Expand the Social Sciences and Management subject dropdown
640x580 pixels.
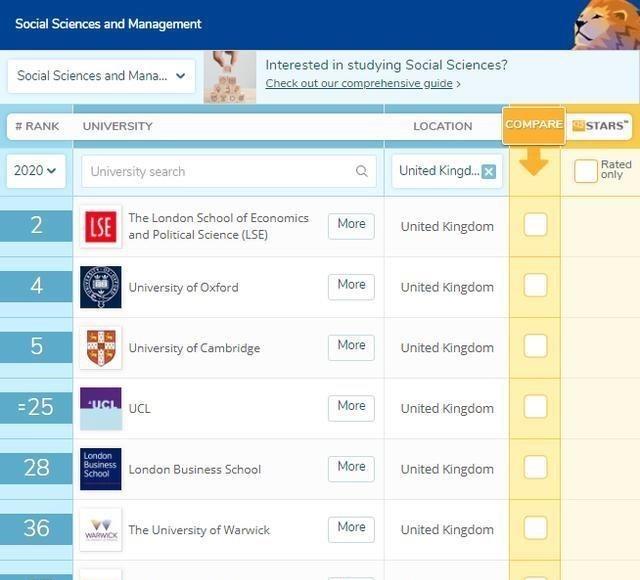click(x=101, y=76)
